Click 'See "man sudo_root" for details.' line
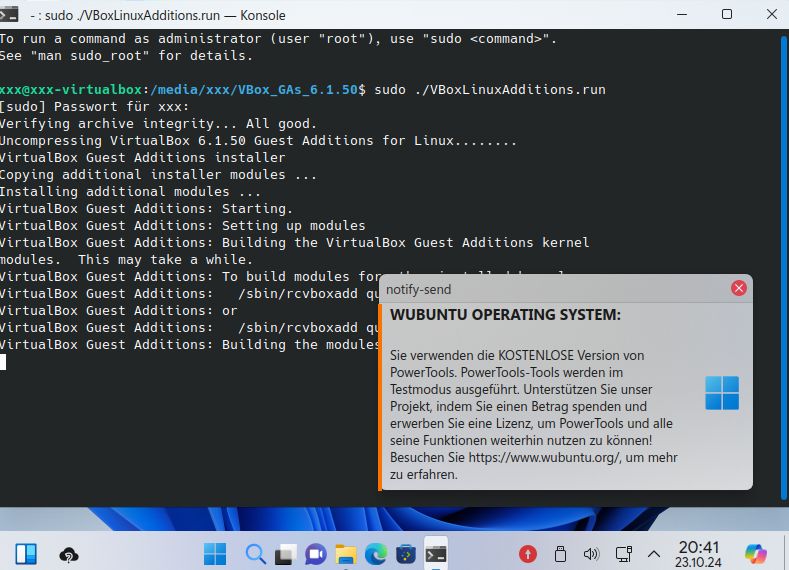Viewport: 789px width, 570px height. coord(126,56)
